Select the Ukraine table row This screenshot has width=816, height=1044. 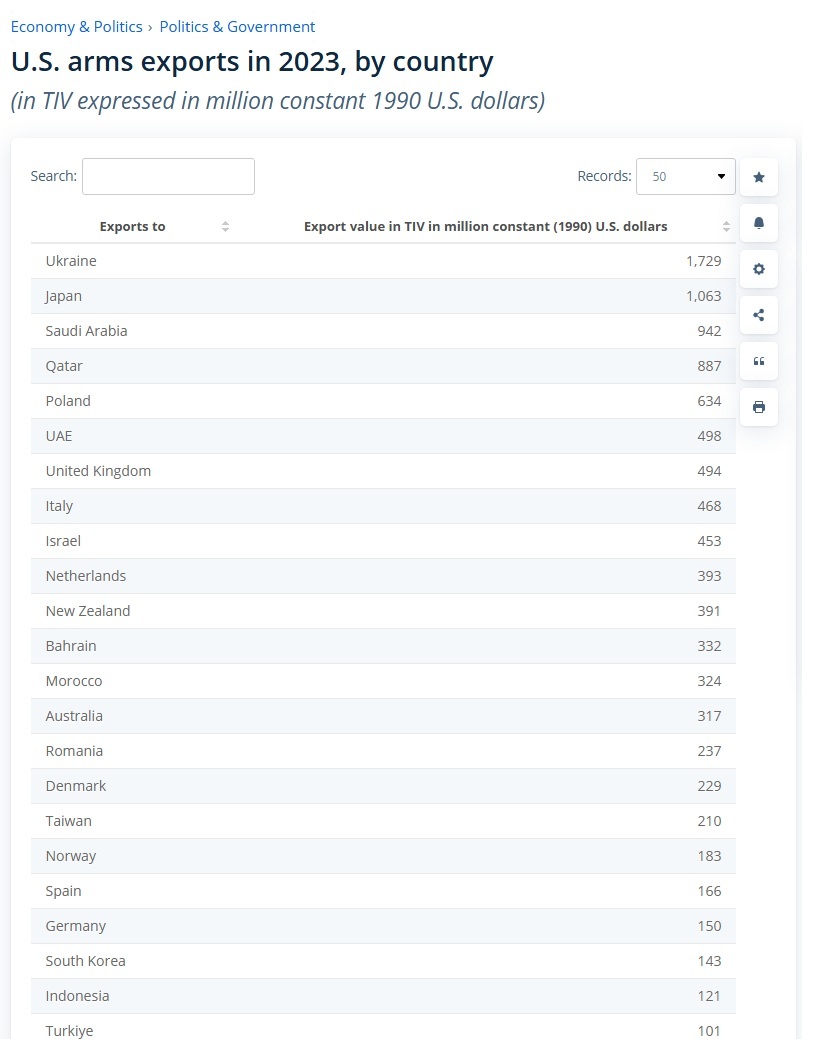383,261
